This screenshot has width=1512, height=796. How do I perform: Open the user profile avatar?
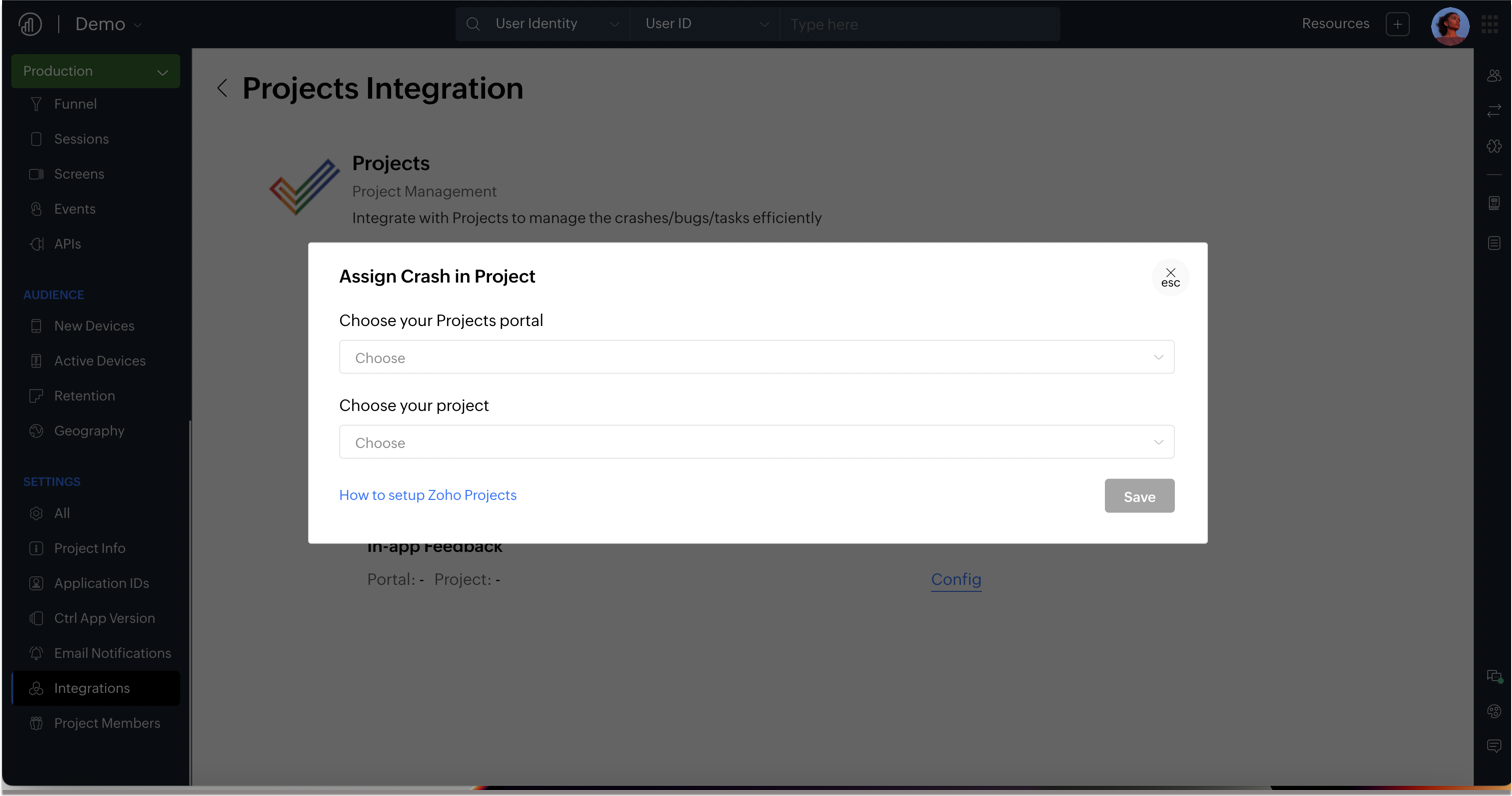click(x=1450, y=25)
